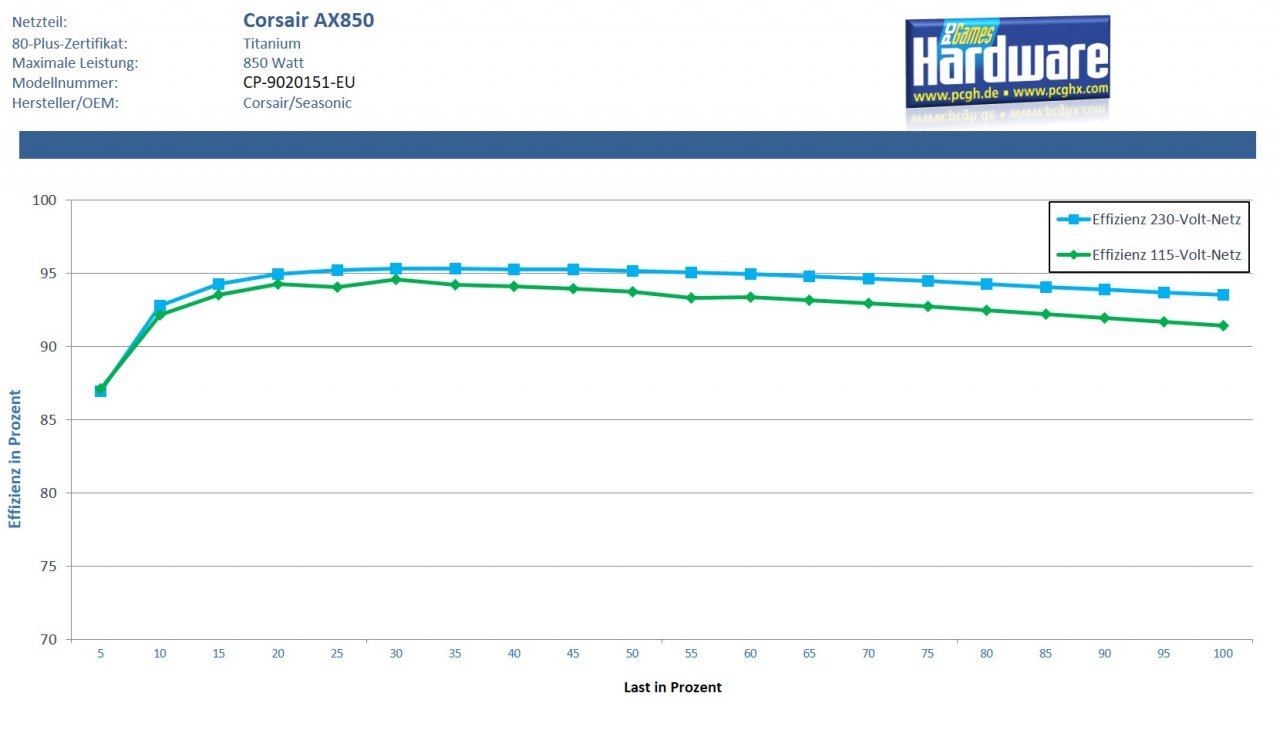1280x730 pixels.
Task: Click blue 230-Volt data point at 30% load
Action: pyautogui.click(x=396, y=269)
